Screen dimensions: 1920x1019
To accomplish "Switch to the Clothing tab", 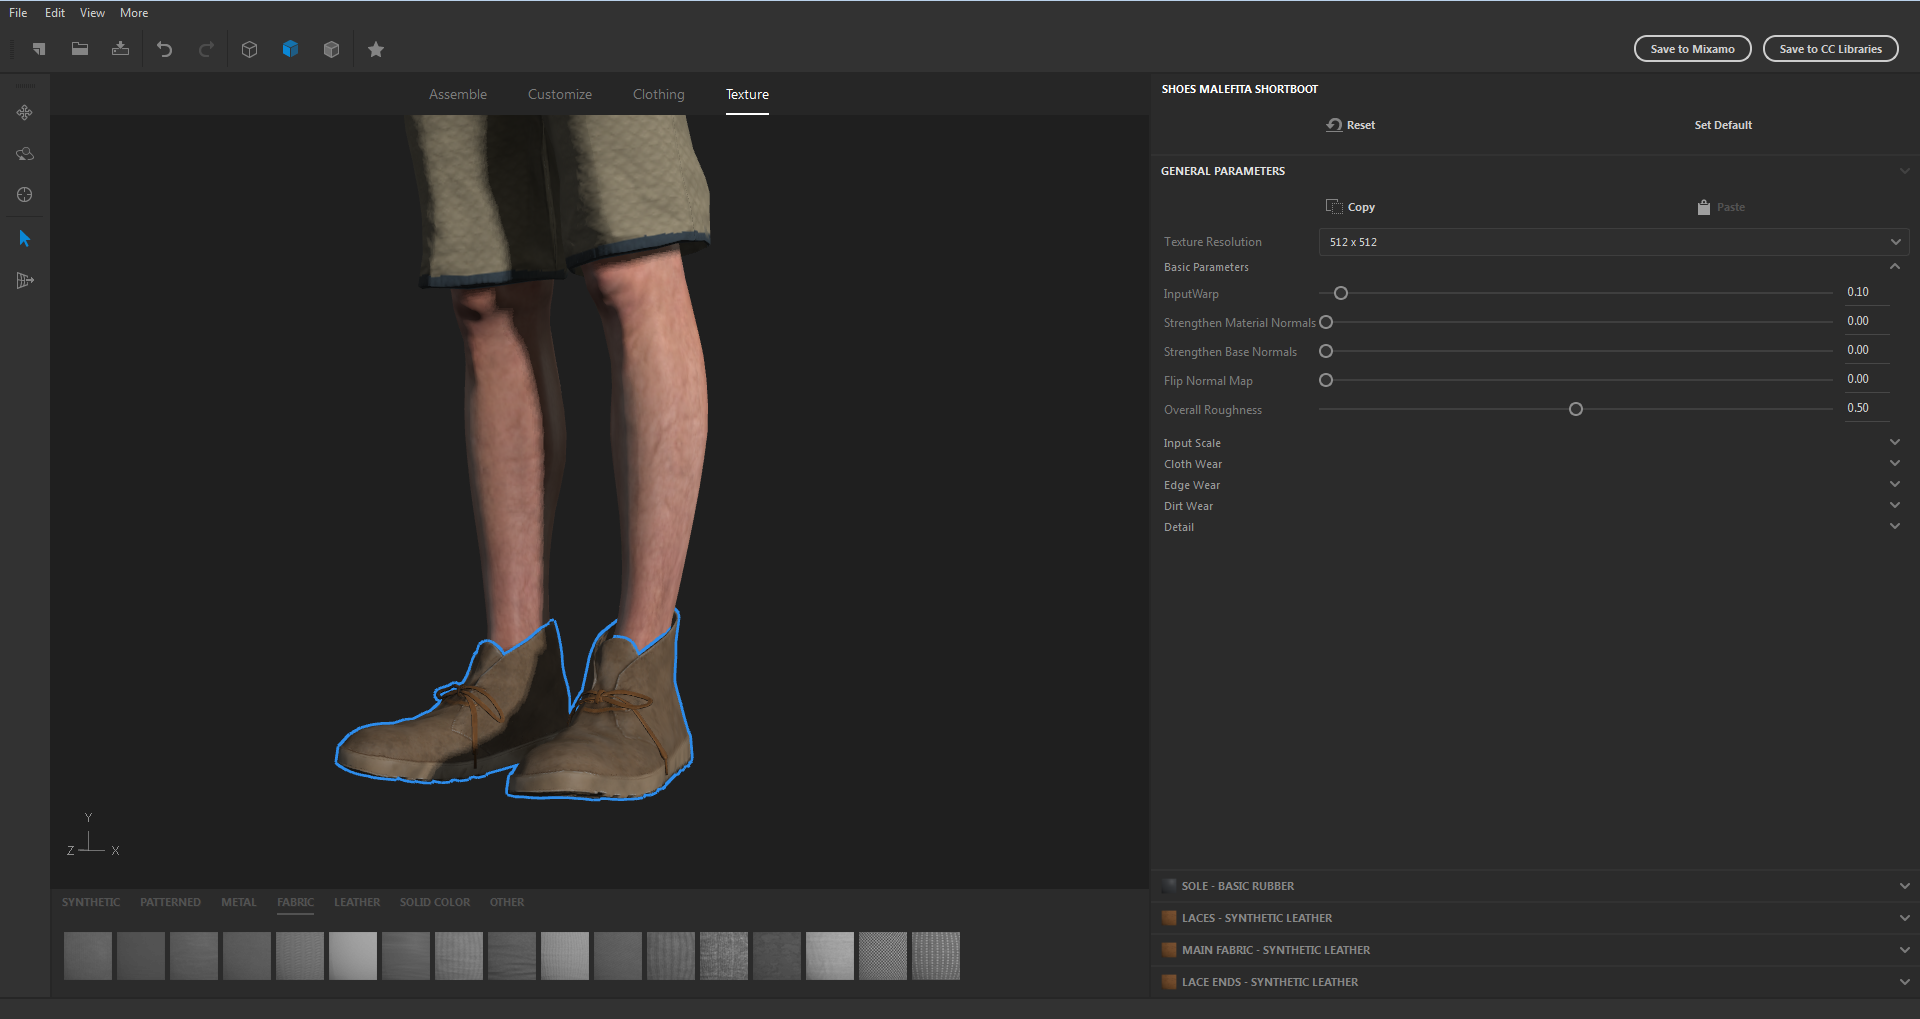I will coord(658,94).
